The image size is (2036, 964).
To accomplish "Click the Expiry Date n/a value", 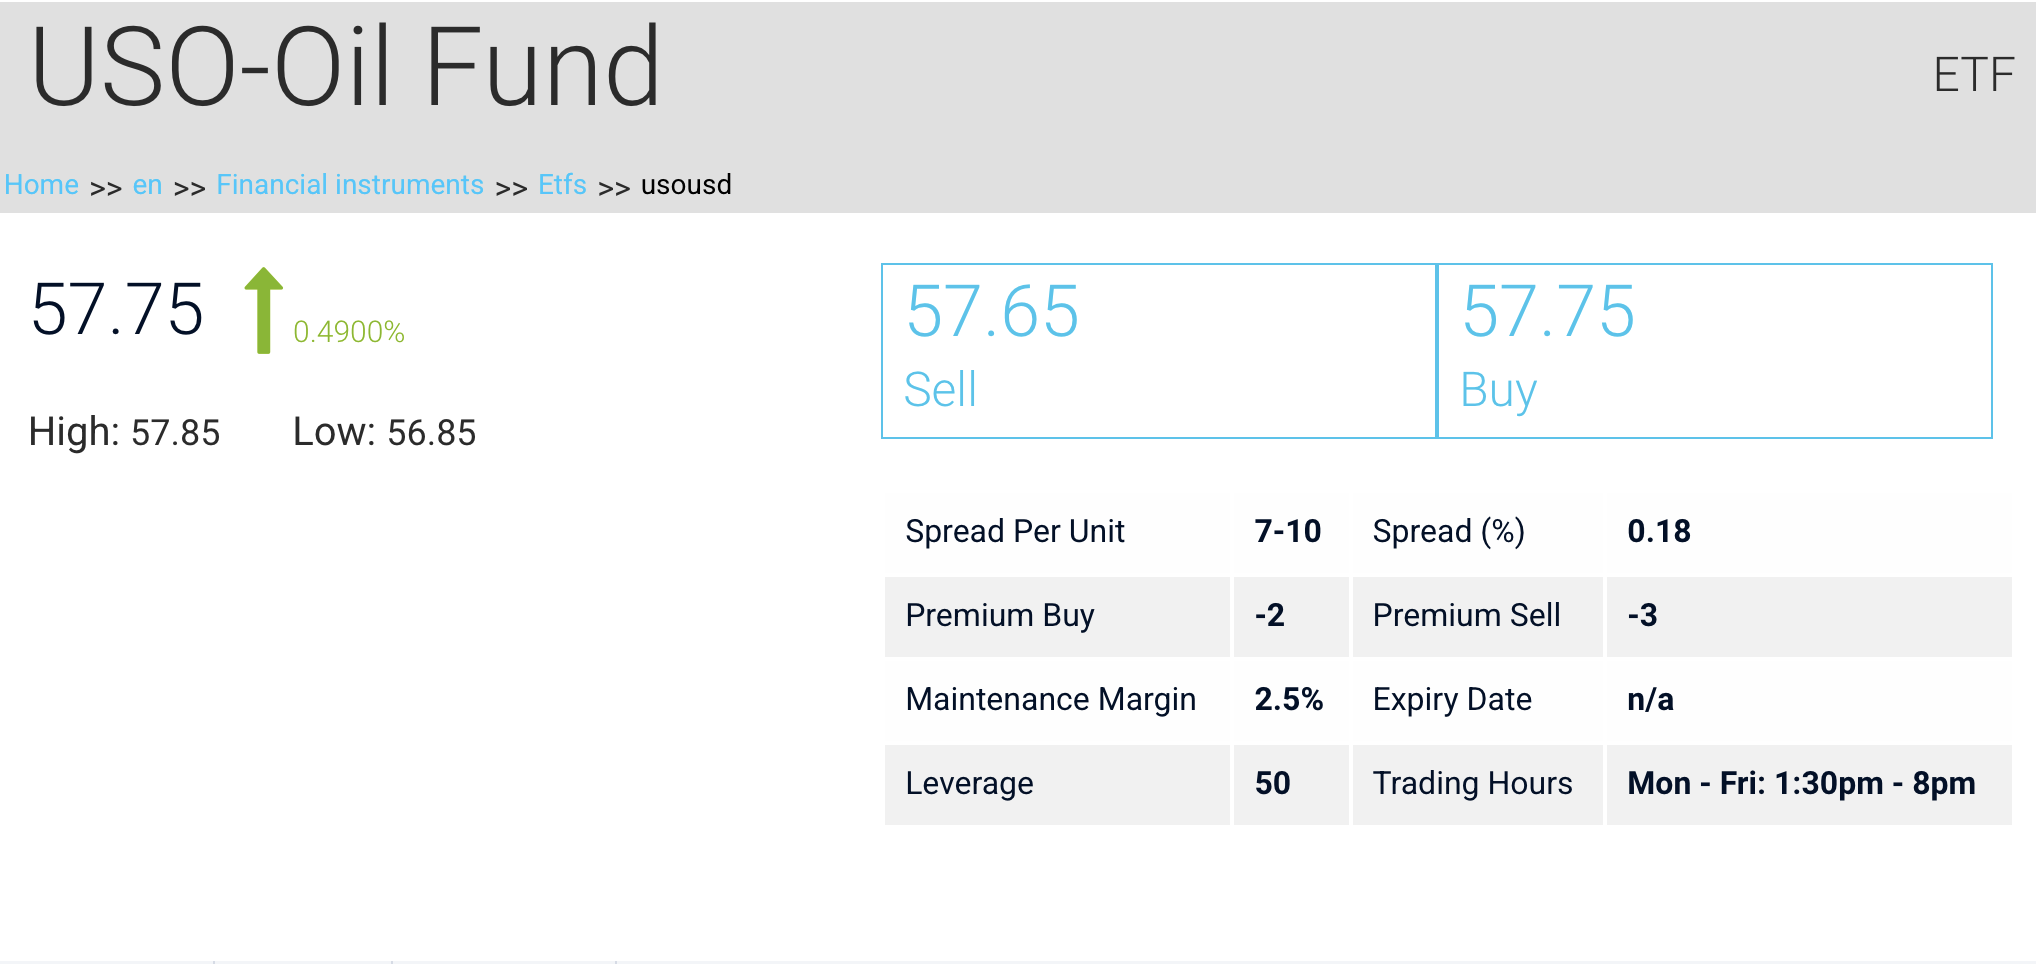I will (x=1650, y=699).
